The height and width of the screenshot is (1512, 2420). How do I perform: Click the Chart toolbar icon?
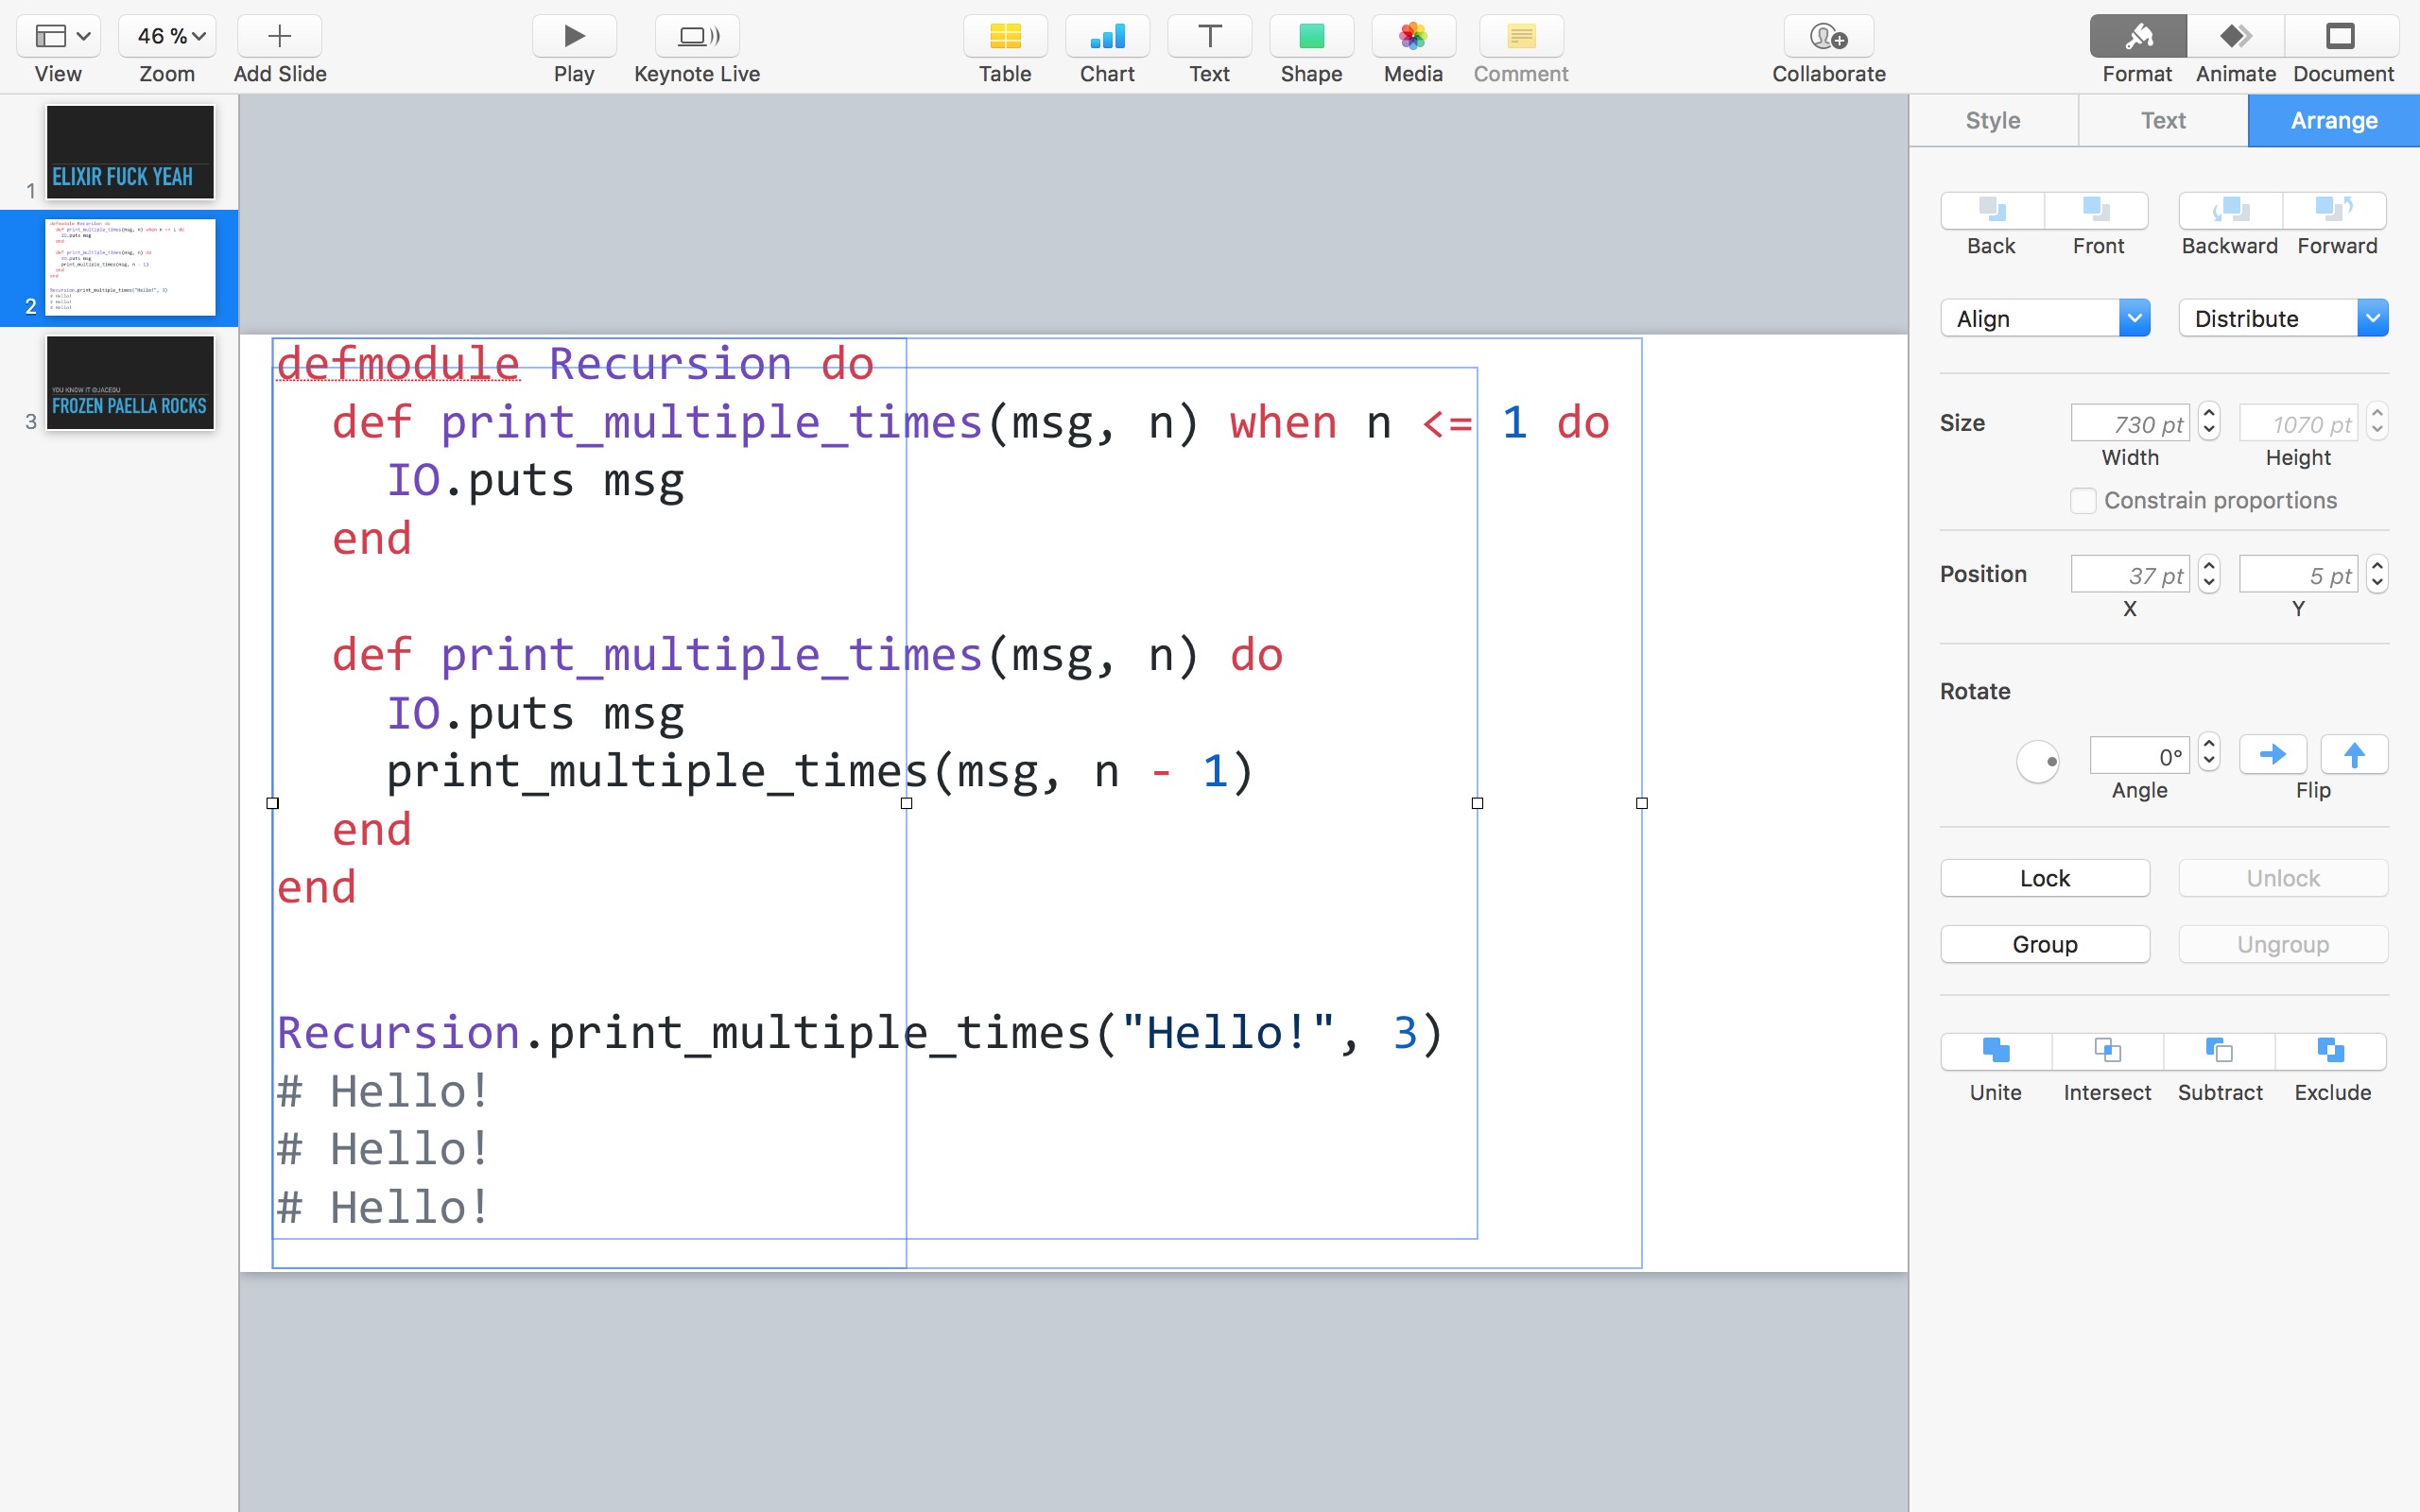click(x=1107, y=37)
